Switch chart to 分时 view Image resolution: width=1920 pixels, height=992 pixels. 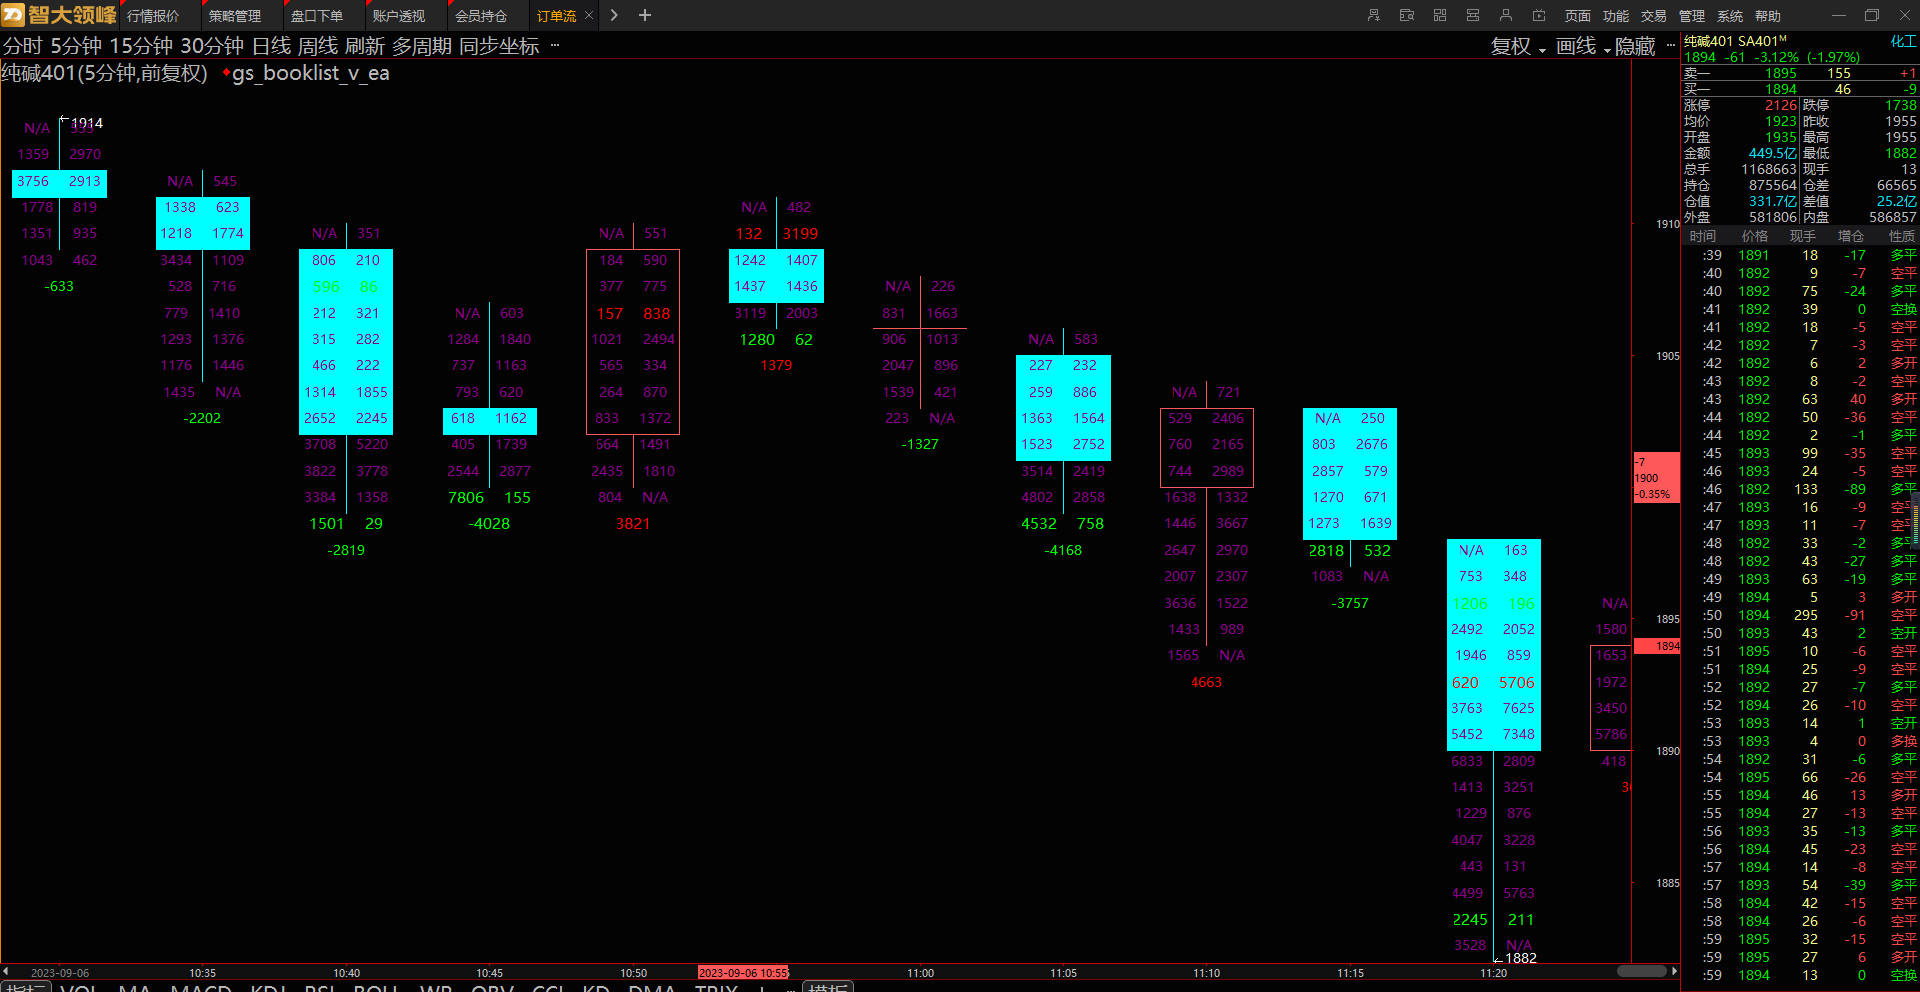pyautogui.click(x=23, y=46)
